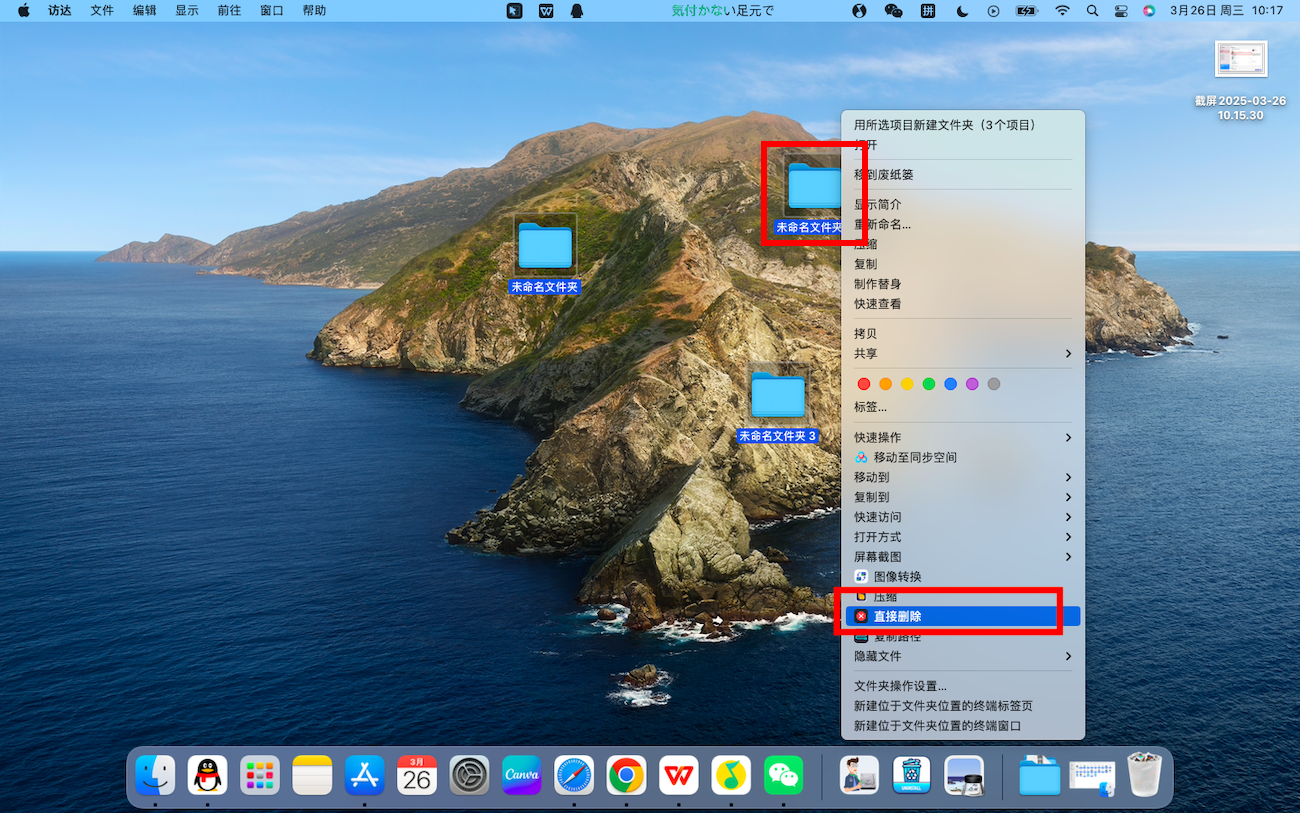Open QQ Music in the Dock
This screenshot has width=1300, height=813.
tap(731, 775)
